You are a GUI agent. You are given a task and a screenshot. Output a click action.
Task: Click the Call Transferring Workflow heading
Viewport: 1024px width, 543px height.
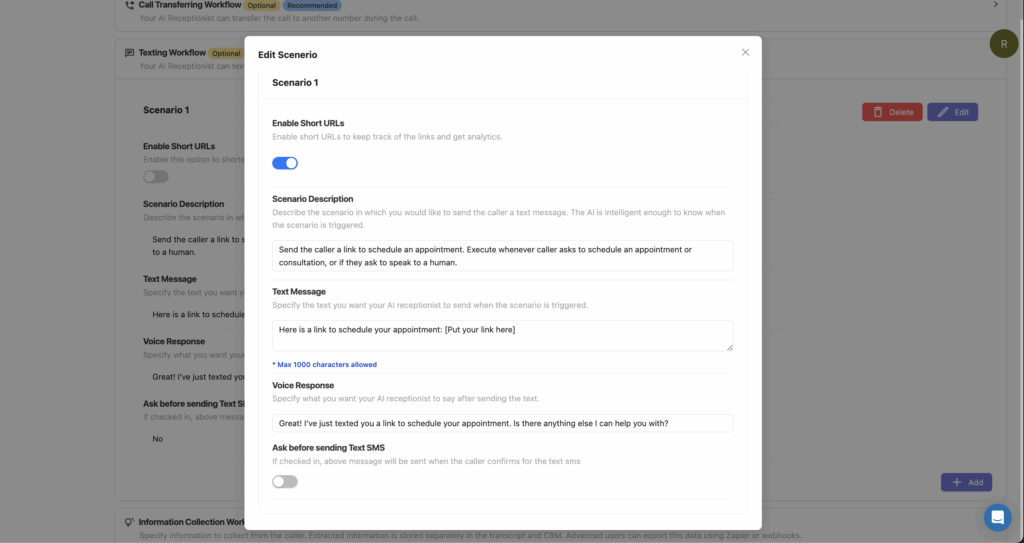(190, 5)
